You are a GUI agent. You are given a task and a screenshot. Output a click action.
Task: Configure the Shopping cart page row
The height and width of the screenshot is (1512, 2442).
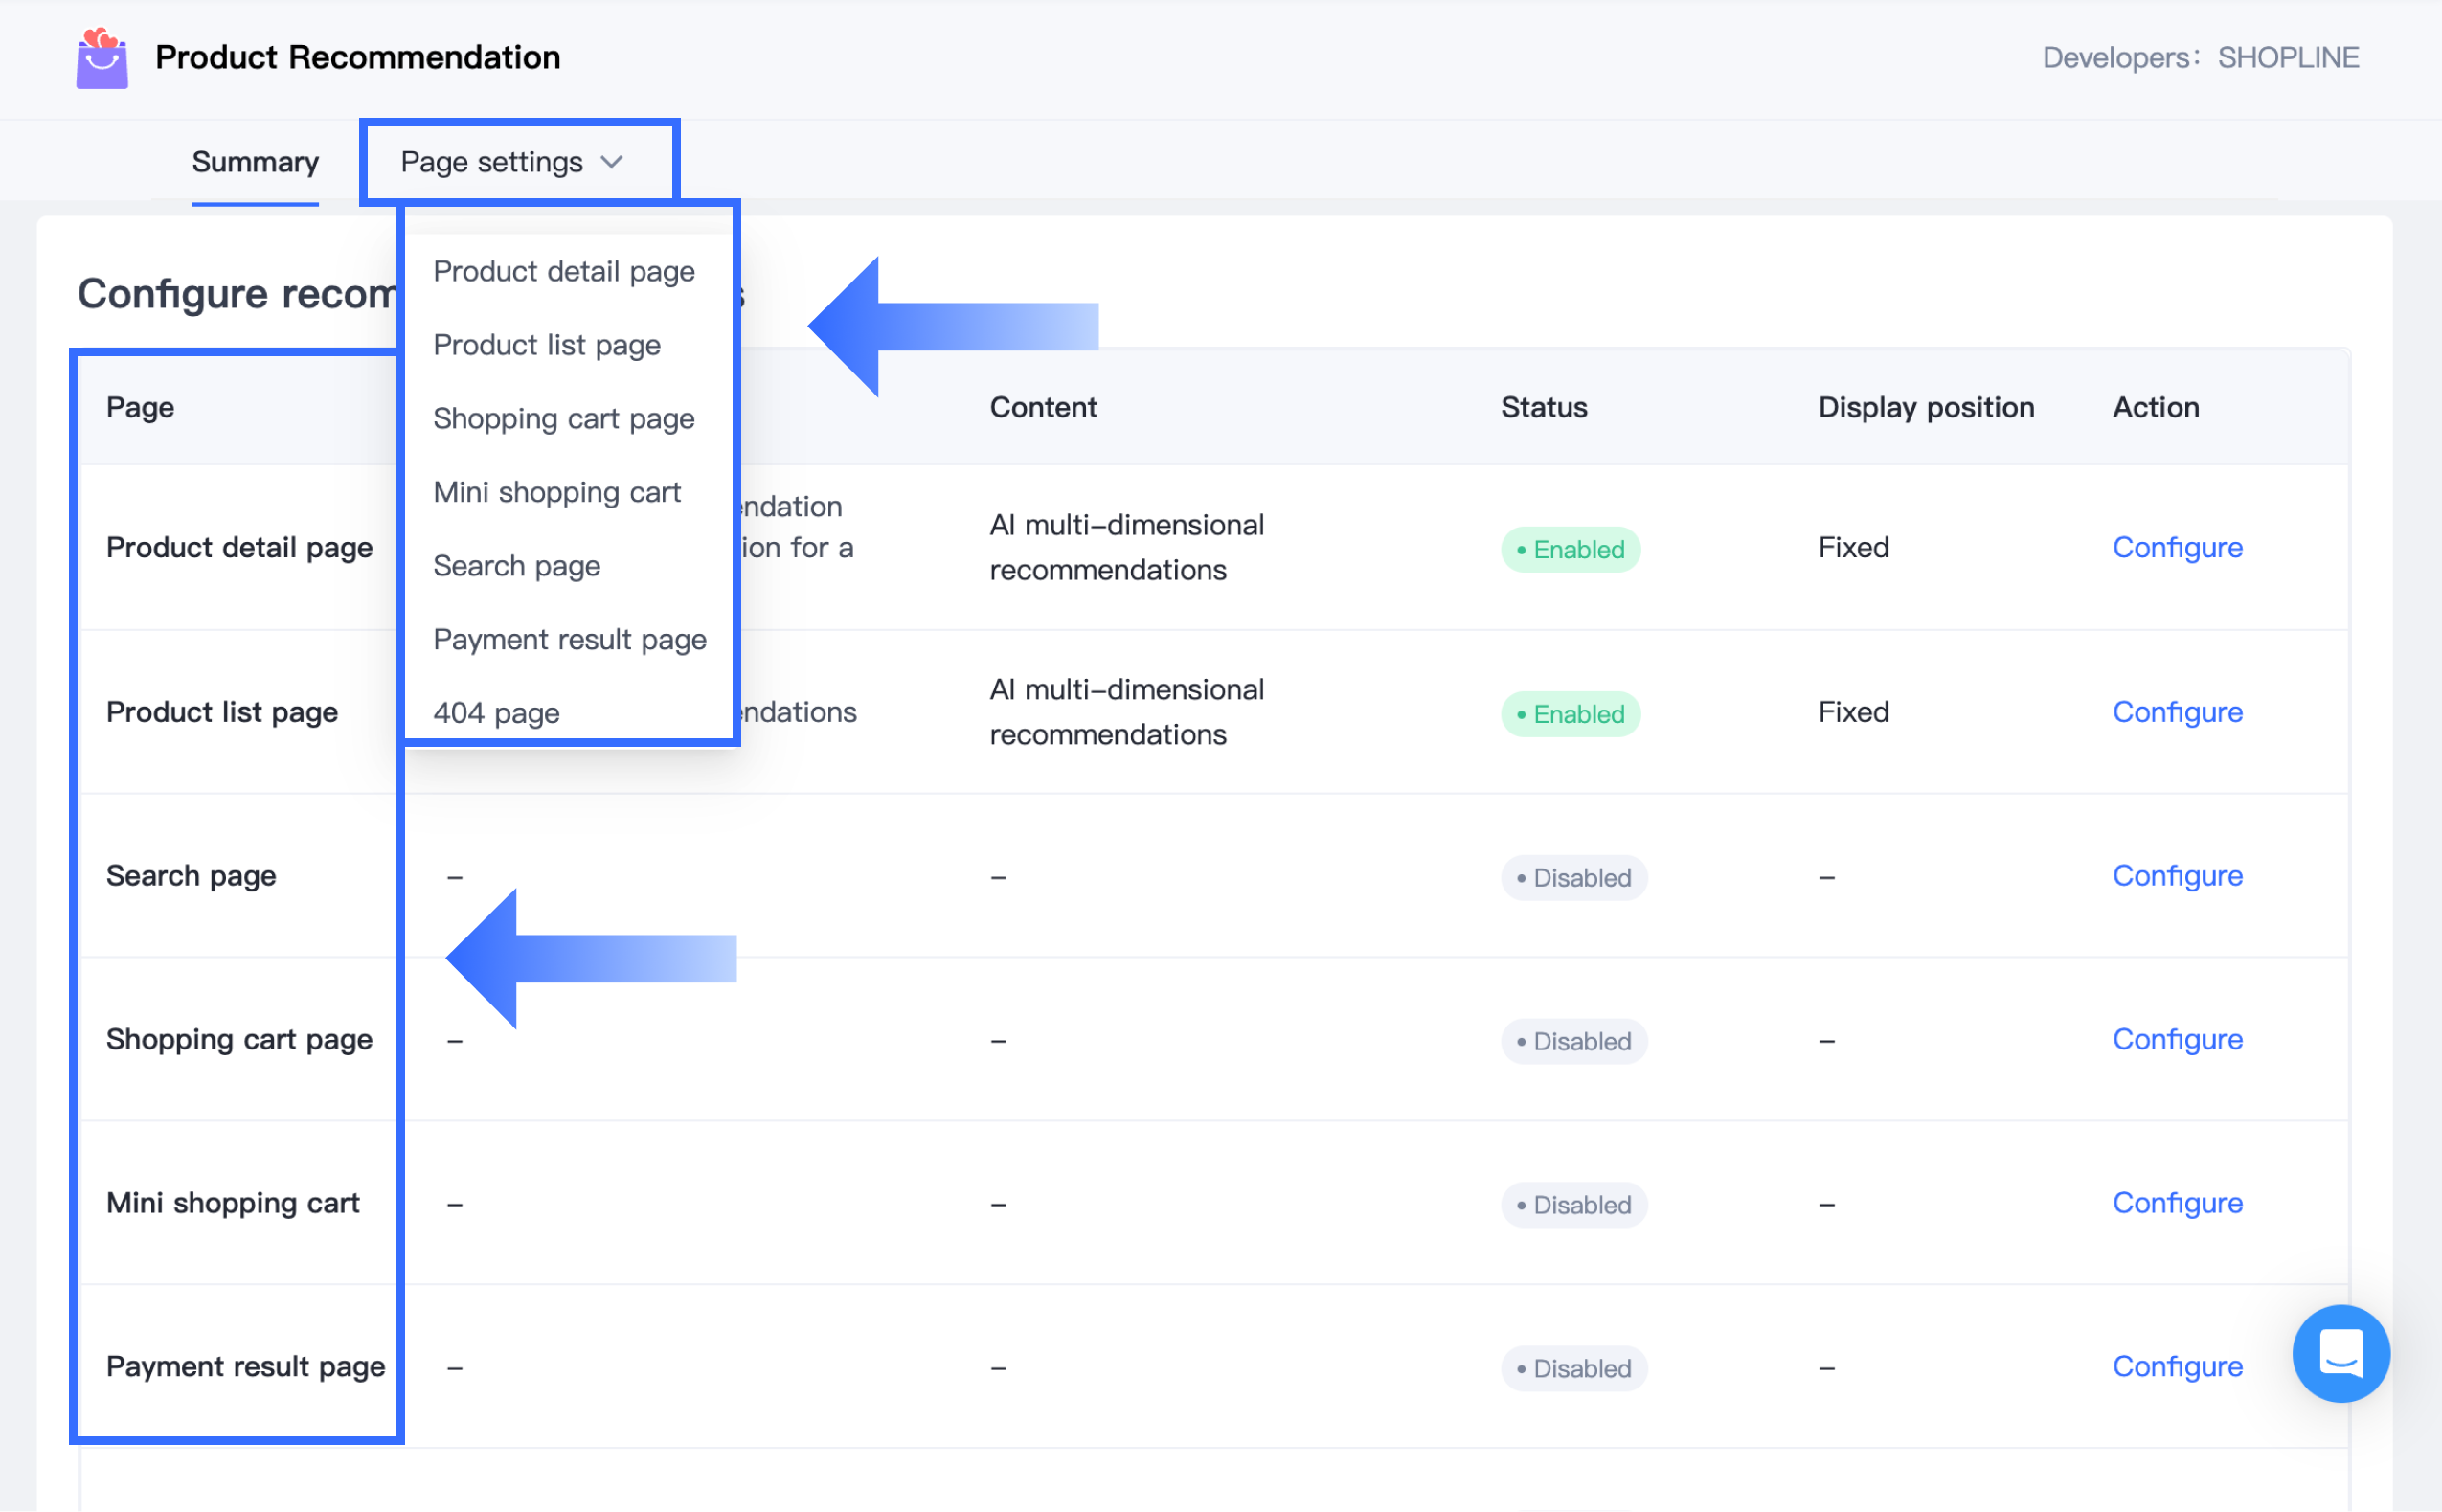tap(2177, 1040)
